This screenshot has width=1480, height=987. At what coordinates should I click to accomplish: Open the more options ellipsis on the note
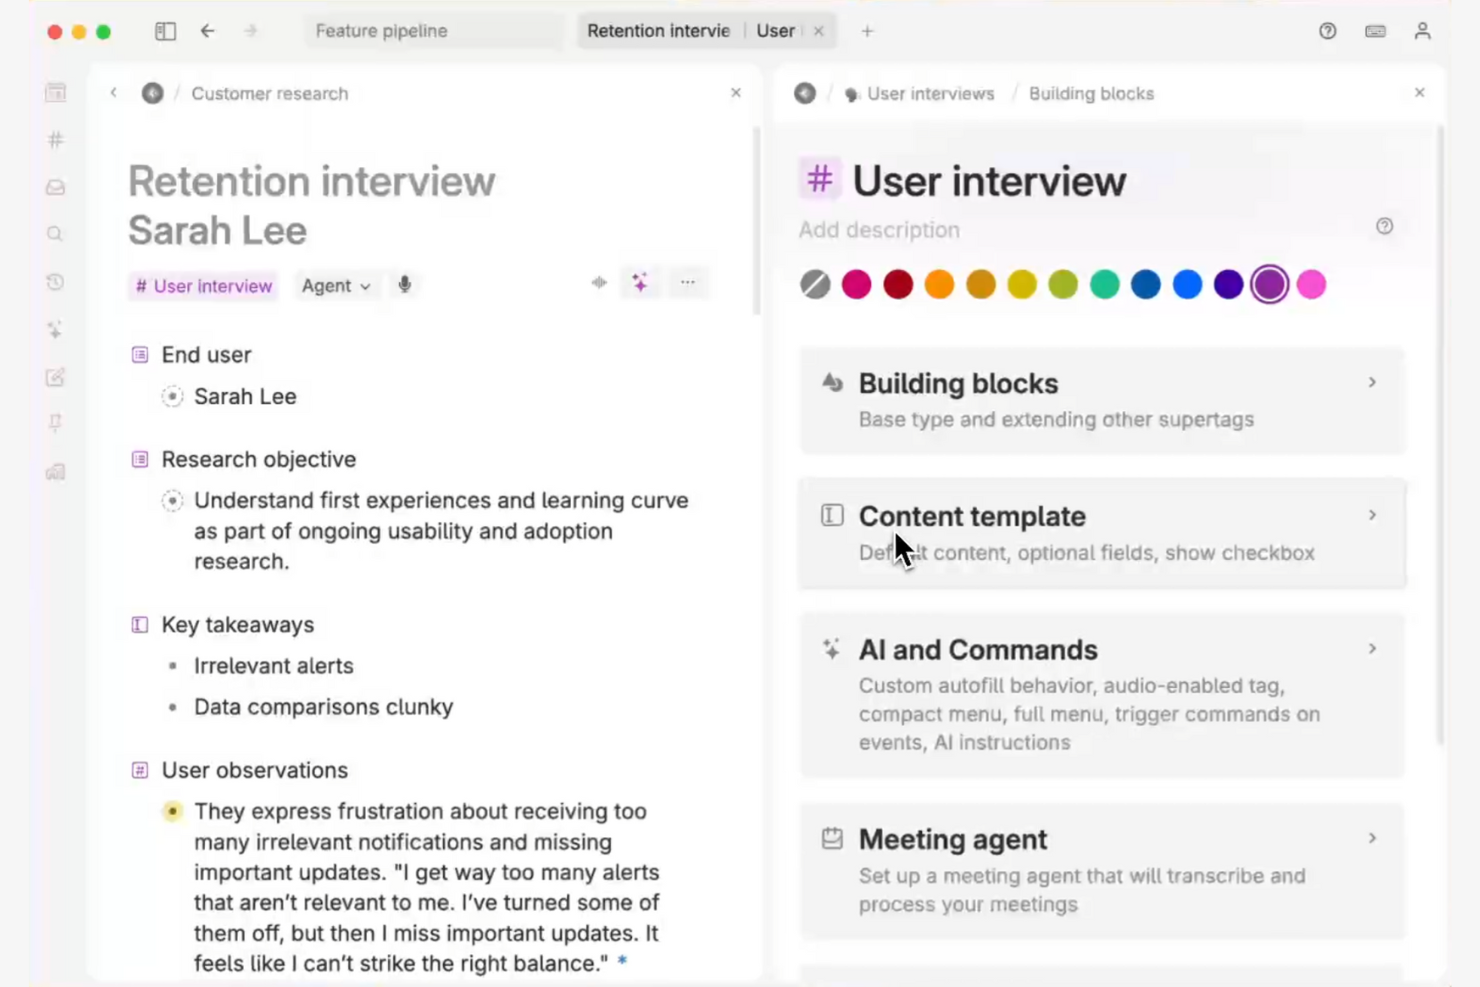(688, 283)
